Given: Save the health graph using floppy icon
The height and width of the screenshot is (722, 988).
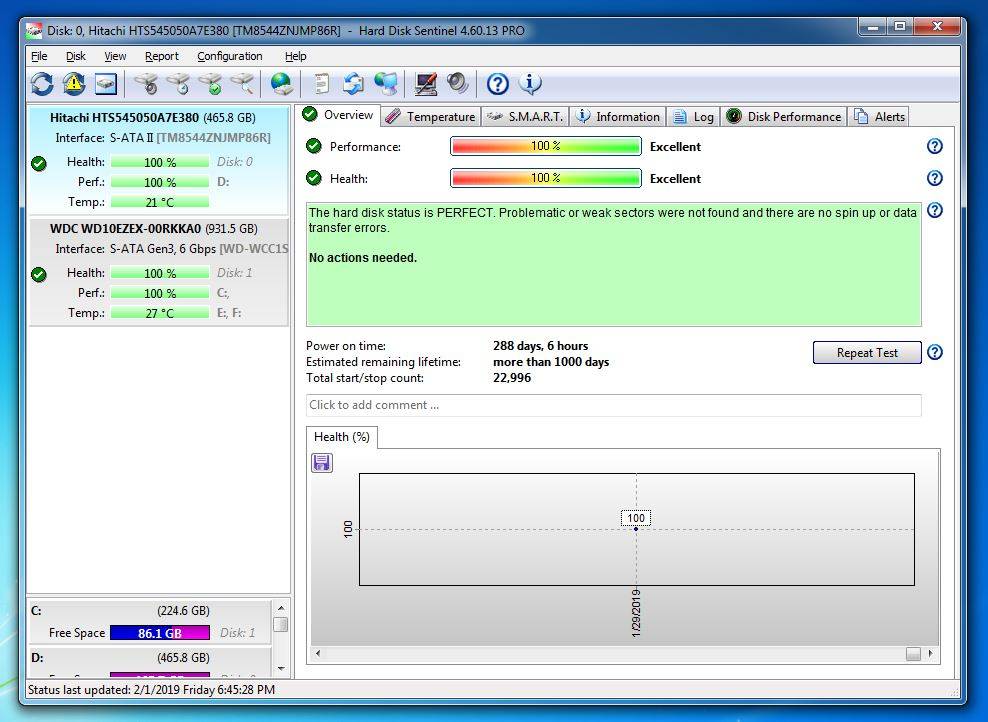Looking at the screenshot, I should [322, 462].
